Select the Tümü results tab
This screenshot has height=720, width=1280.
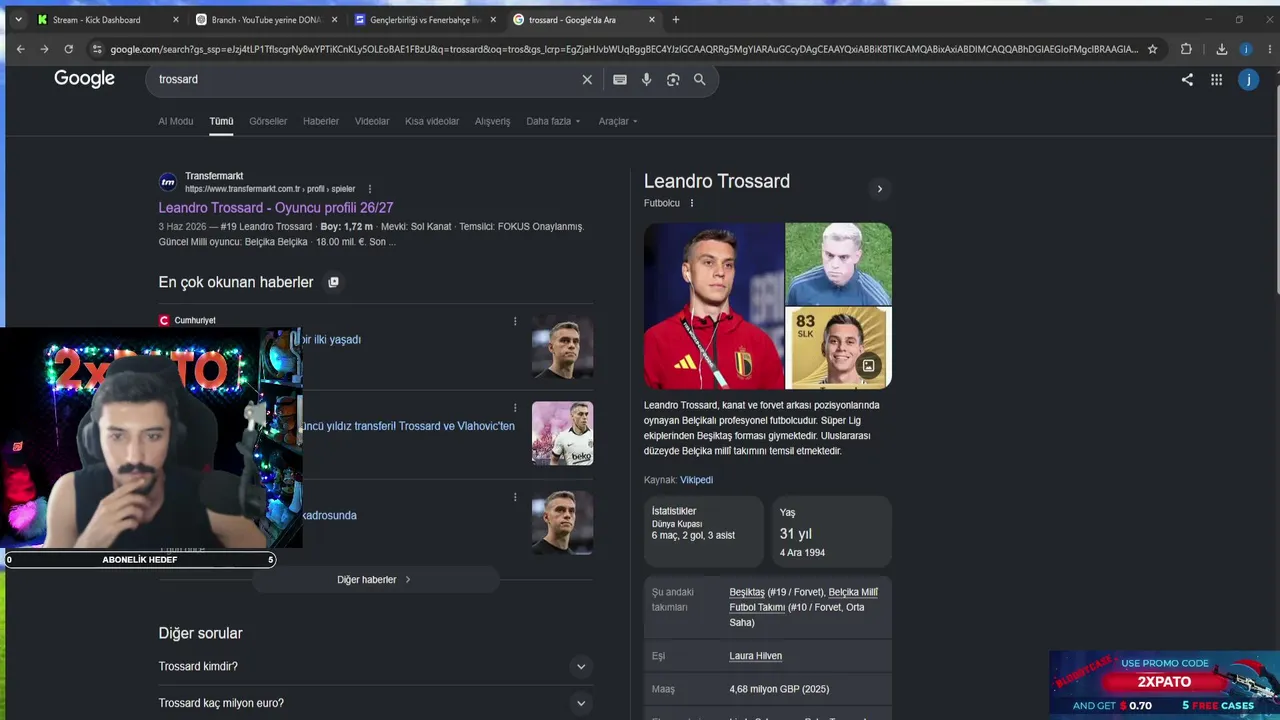[x=221, y=121]
